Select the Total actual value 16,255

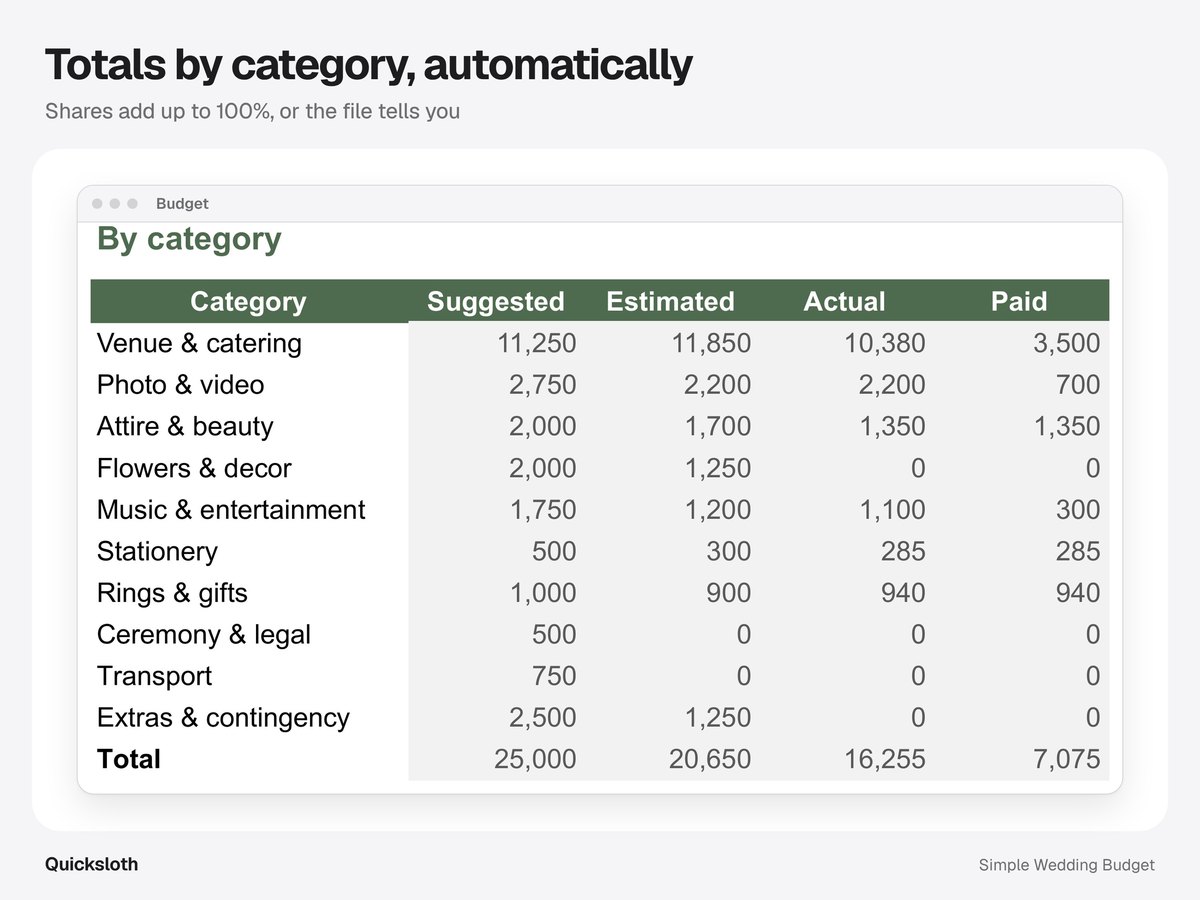[886, 760]
